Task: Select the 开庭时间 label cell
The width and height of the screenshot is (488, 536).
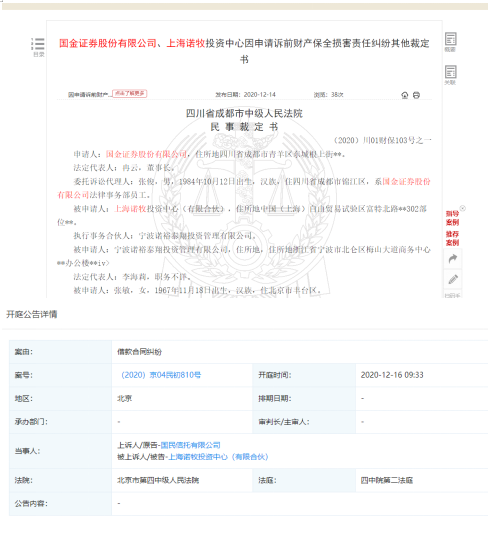Action: click(304, 375)
